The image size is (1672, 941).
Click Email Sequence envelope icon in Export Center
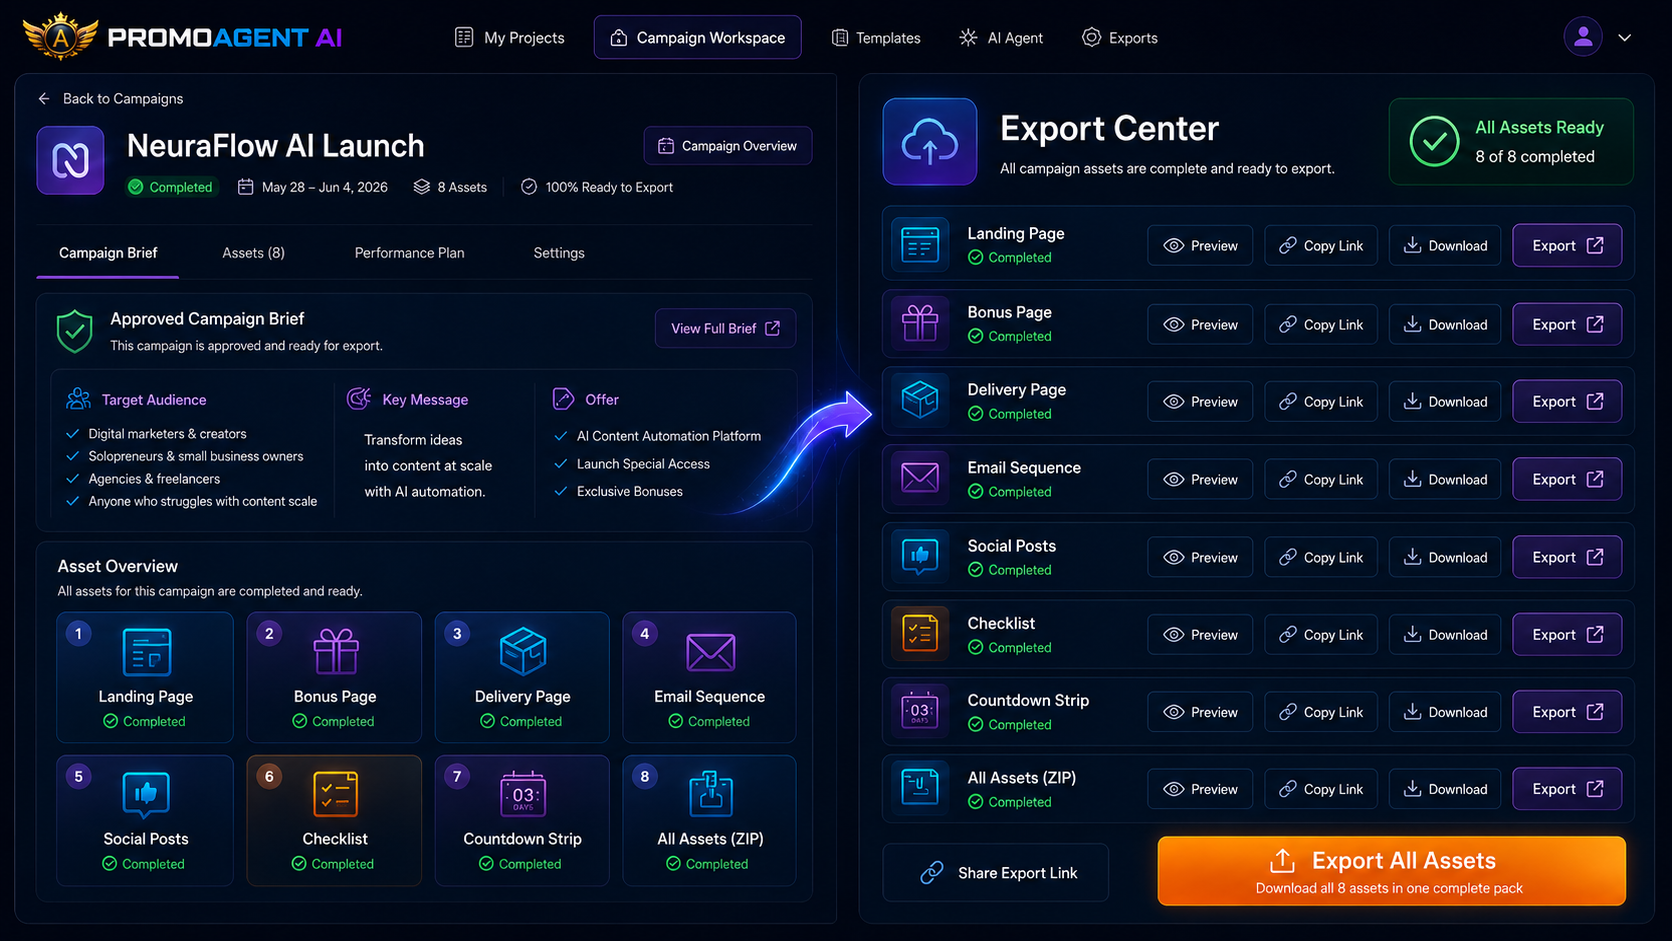(920, 478)
